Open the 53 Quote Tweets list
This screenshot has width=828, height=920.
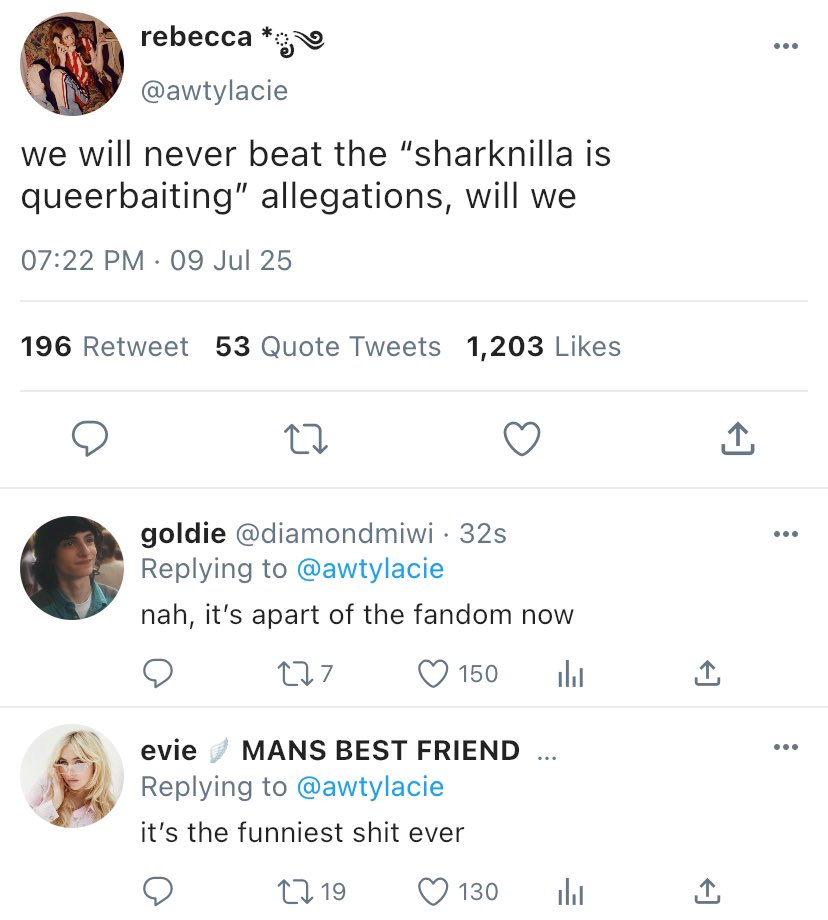coord(328,346)
